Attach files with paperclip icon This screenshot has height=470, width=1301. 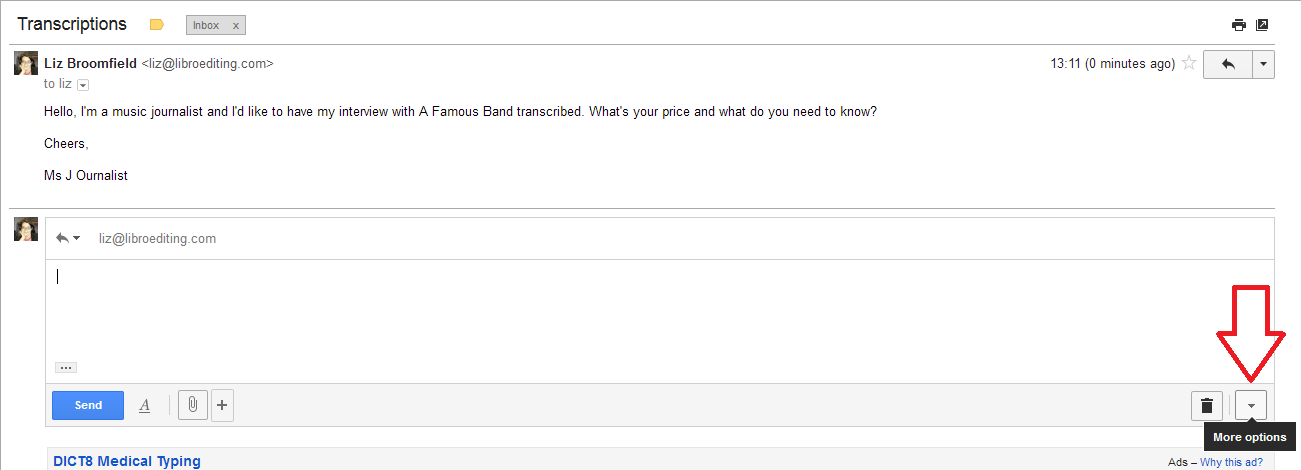click(192, 405)
